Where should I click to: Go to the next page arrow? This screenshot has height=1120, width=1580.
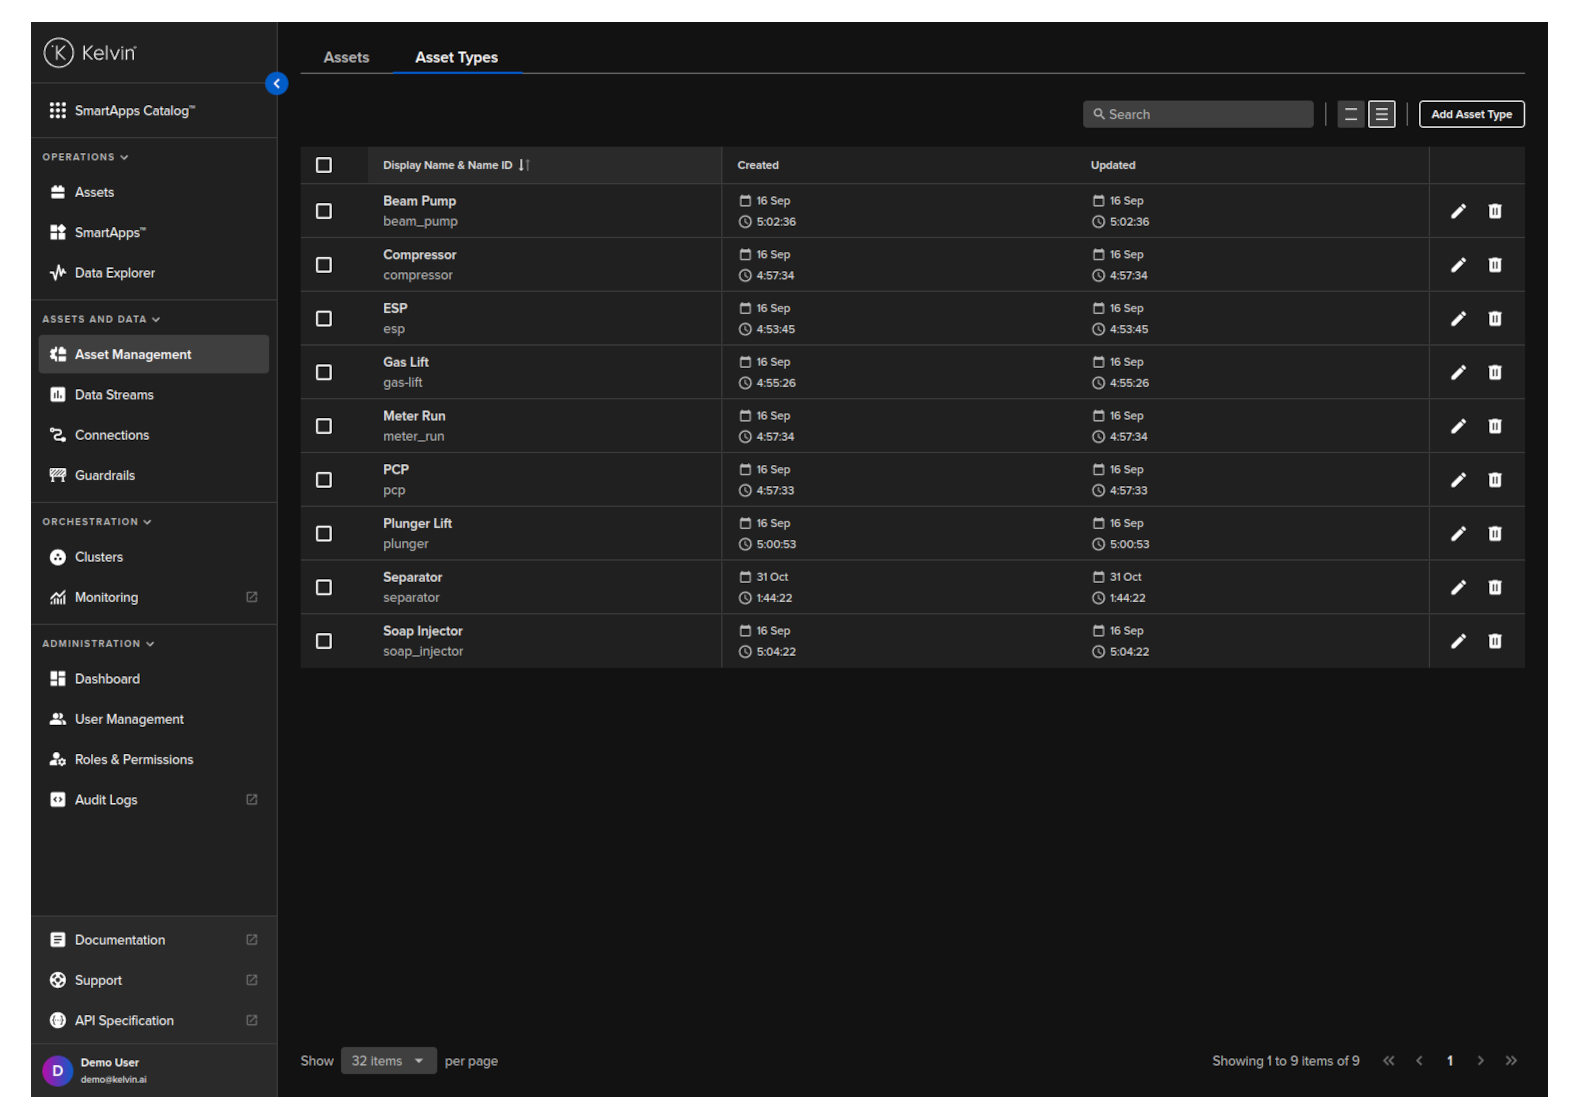pyautogui.click(x=1480, y=1061)
